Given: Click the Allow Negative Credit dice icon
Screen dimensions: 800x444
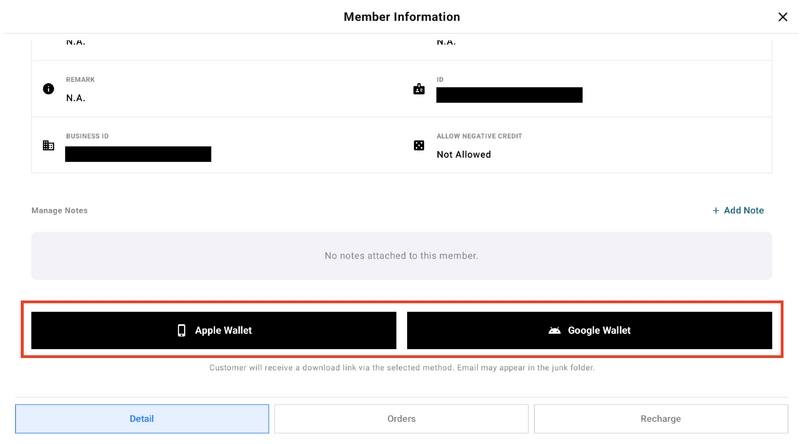Looking at the screenshot, I should 419,145.
